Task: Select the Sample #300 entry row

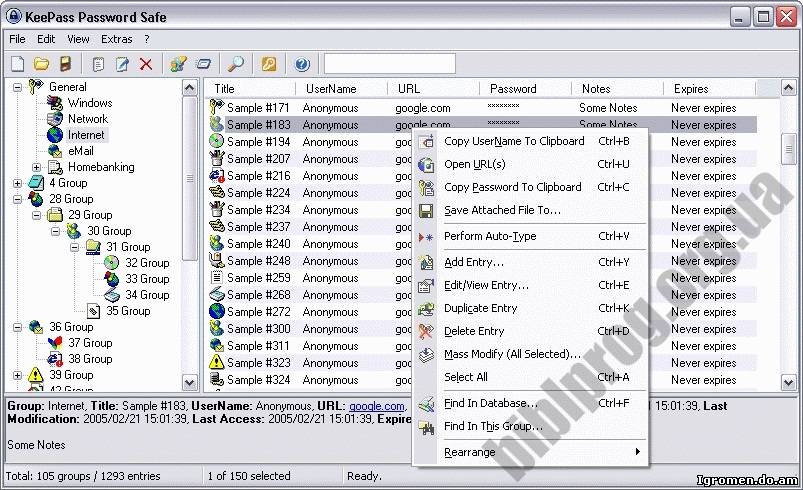Action: tap(481, 329)
